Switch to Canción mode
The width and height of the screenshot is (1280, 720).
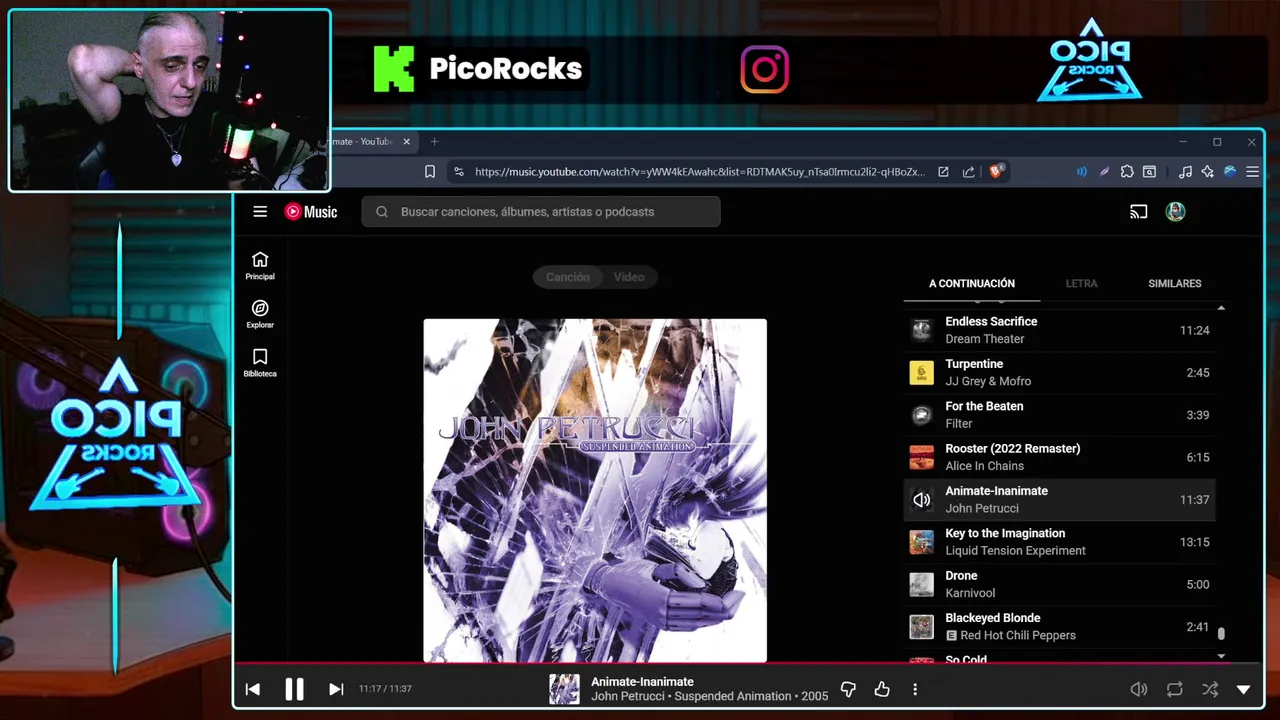(x=567, y=277)
